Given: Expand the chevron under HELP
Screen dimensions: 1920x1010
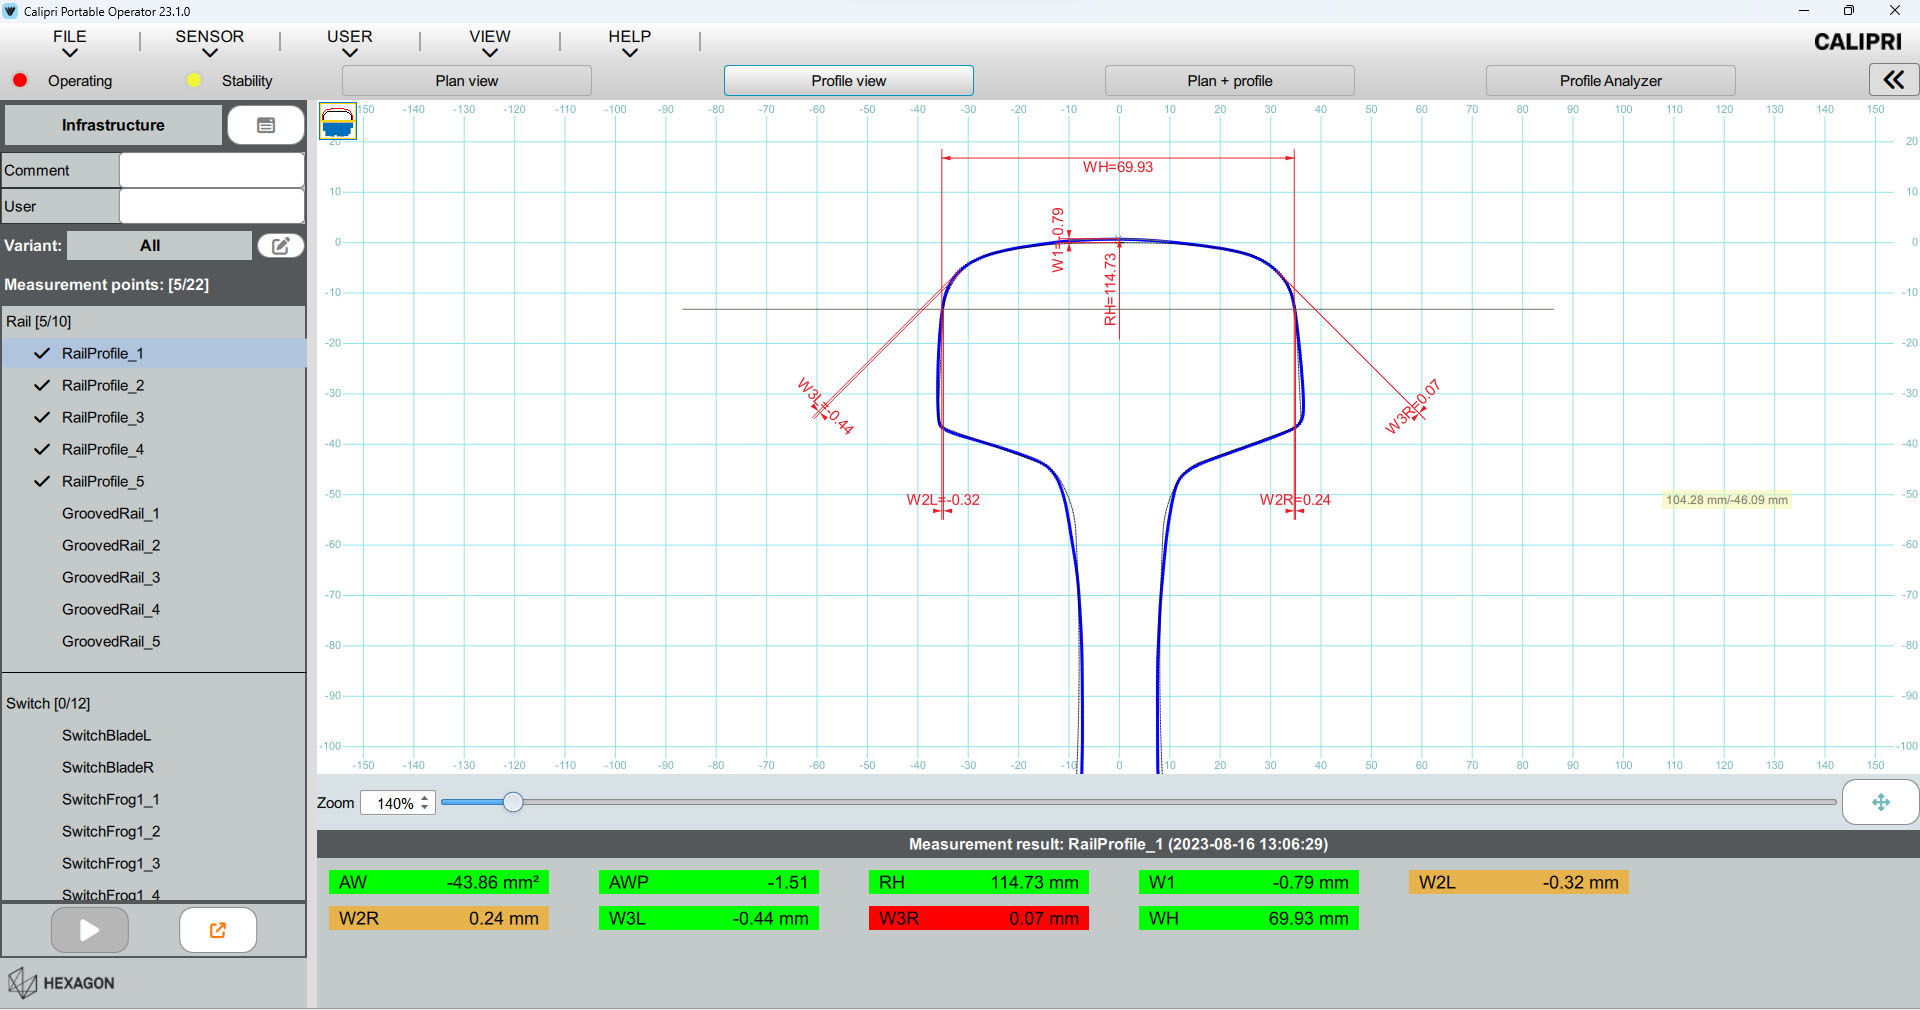Looking at the screenshot, I should pyautogui.click(x=630, y=53).
